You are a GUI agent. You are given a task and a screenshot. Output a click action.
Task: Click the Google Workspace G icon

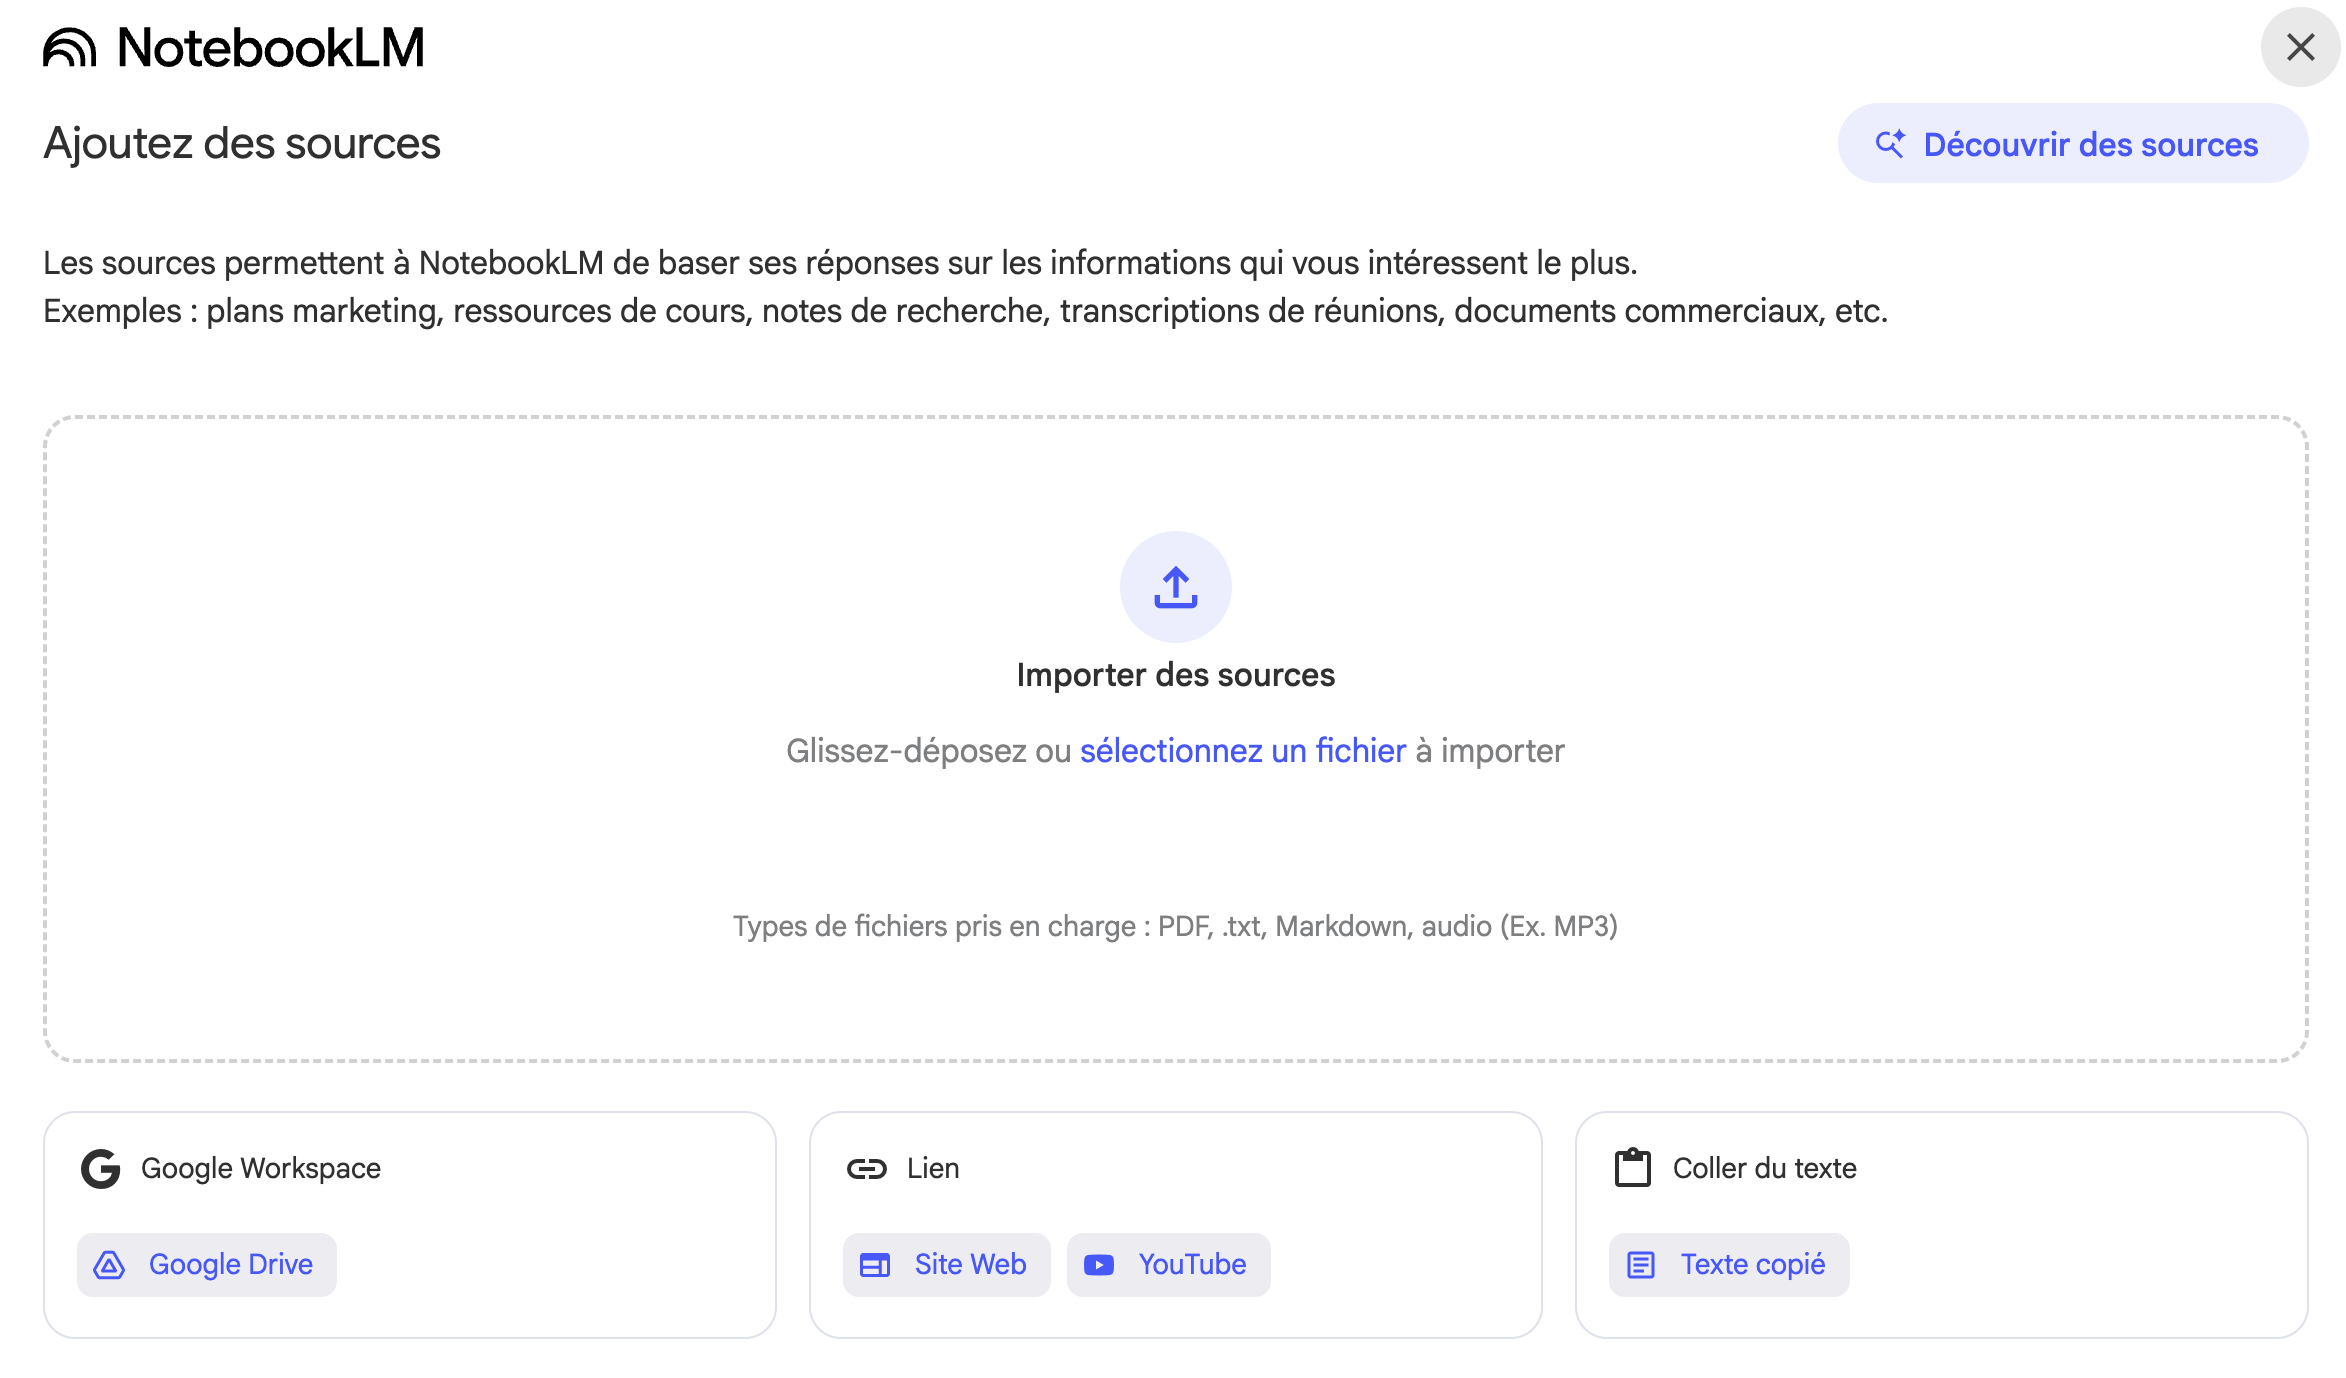[100, 1168]
